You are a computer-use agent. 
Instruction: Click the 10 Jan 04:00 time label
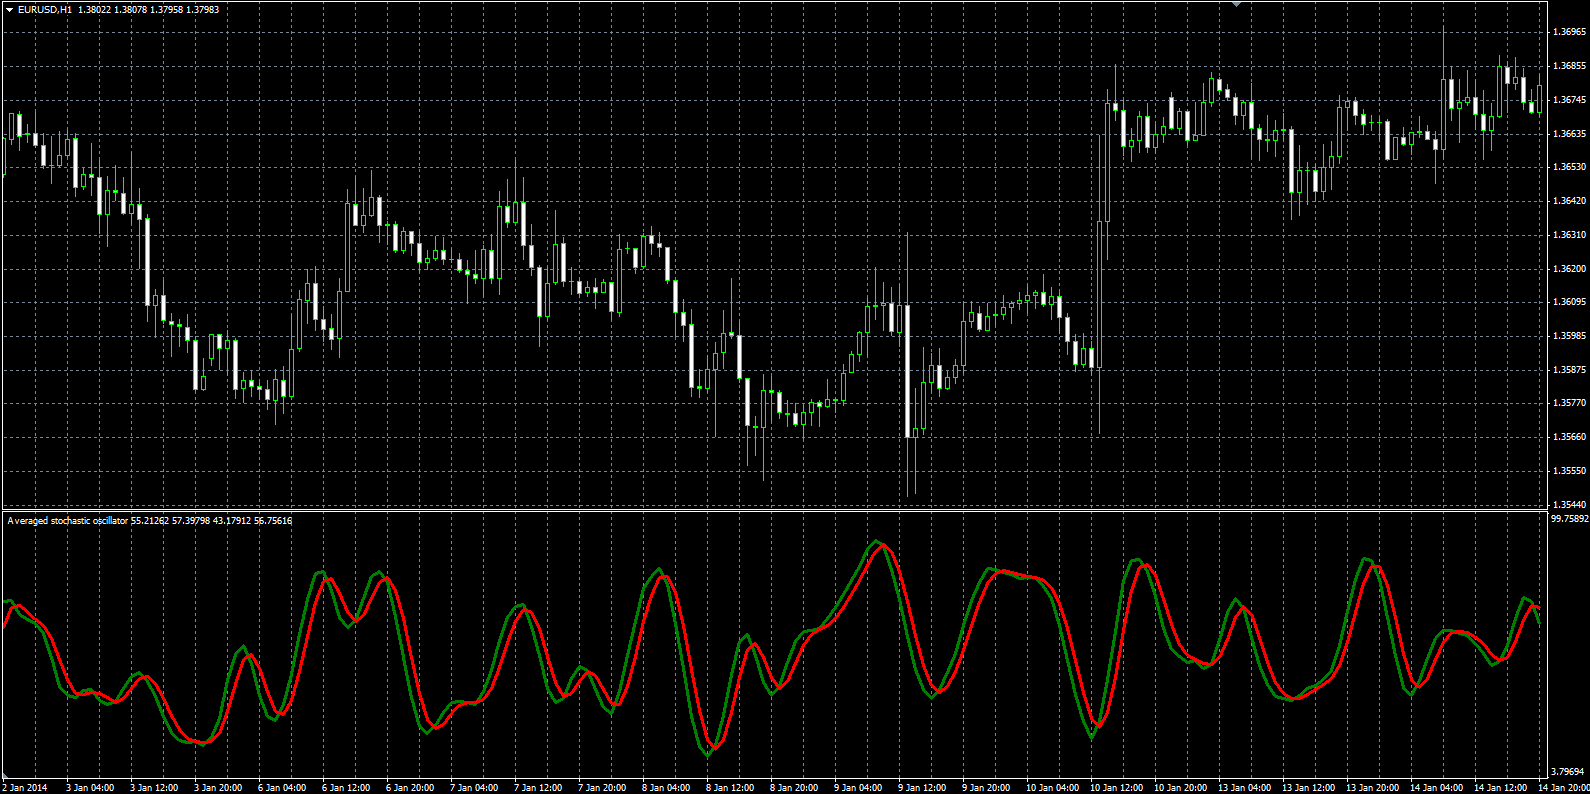point(1052,788)
